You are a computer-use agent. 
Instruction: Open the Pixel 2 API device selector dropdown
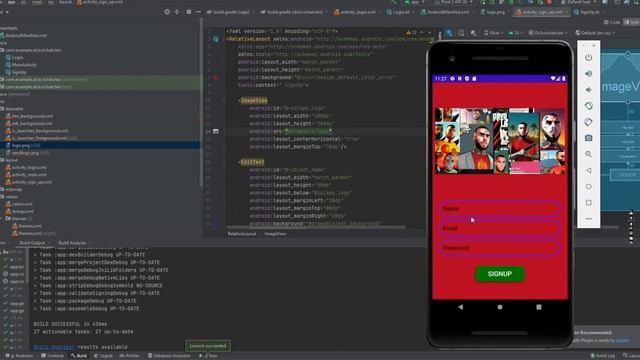[x=453, y=2]
